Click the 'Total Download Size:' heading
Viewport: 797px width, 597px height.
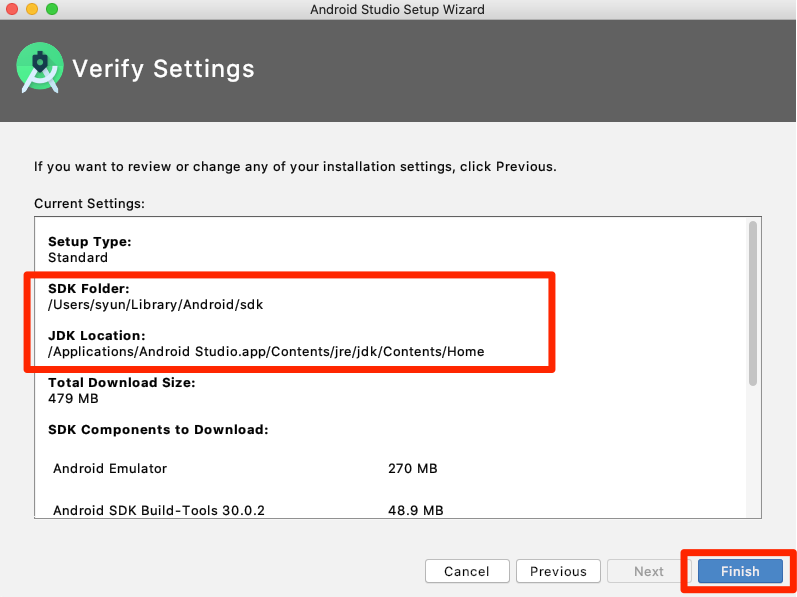point(121,383)
